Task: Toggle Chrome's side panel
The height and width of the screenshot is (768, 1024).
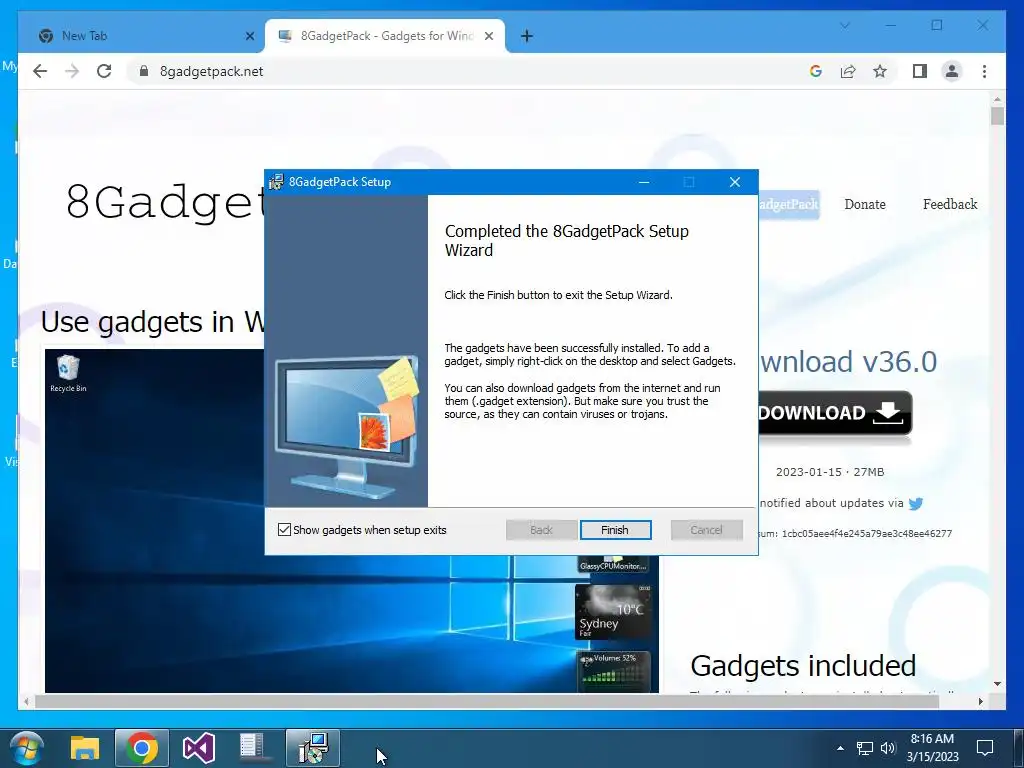Action: pyautogui.click(x=920, y=71)
